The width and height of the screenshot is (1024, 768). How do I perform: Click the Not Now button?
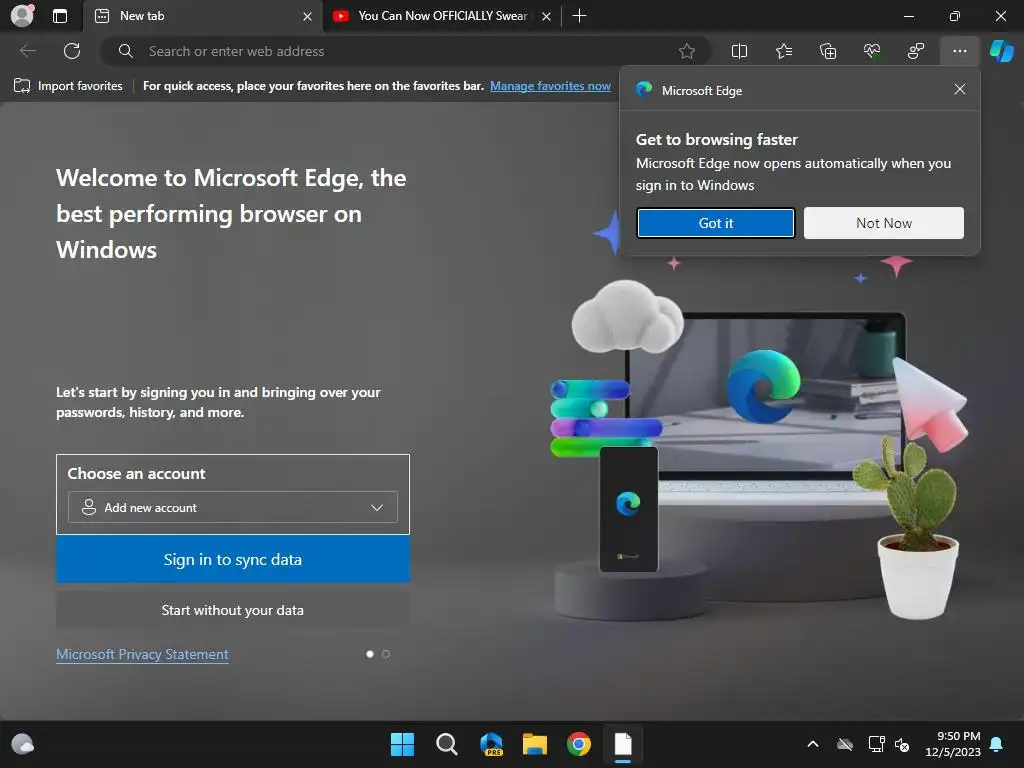coord(884,223)
